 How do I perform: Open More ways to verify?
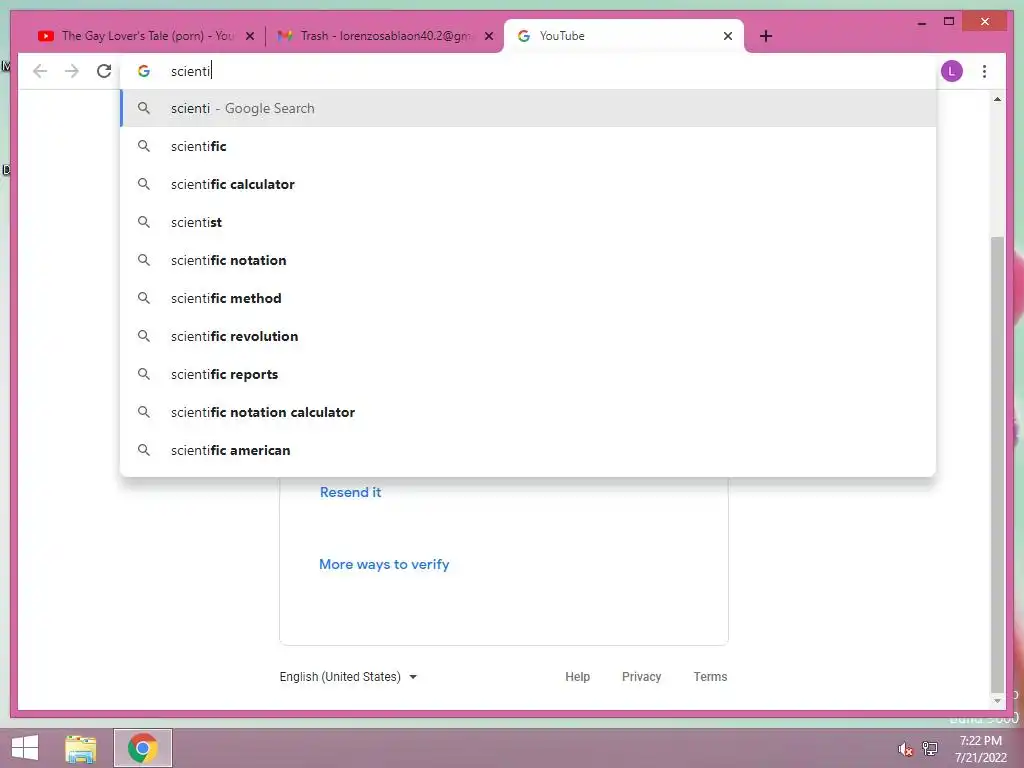(x=384, y=564)
